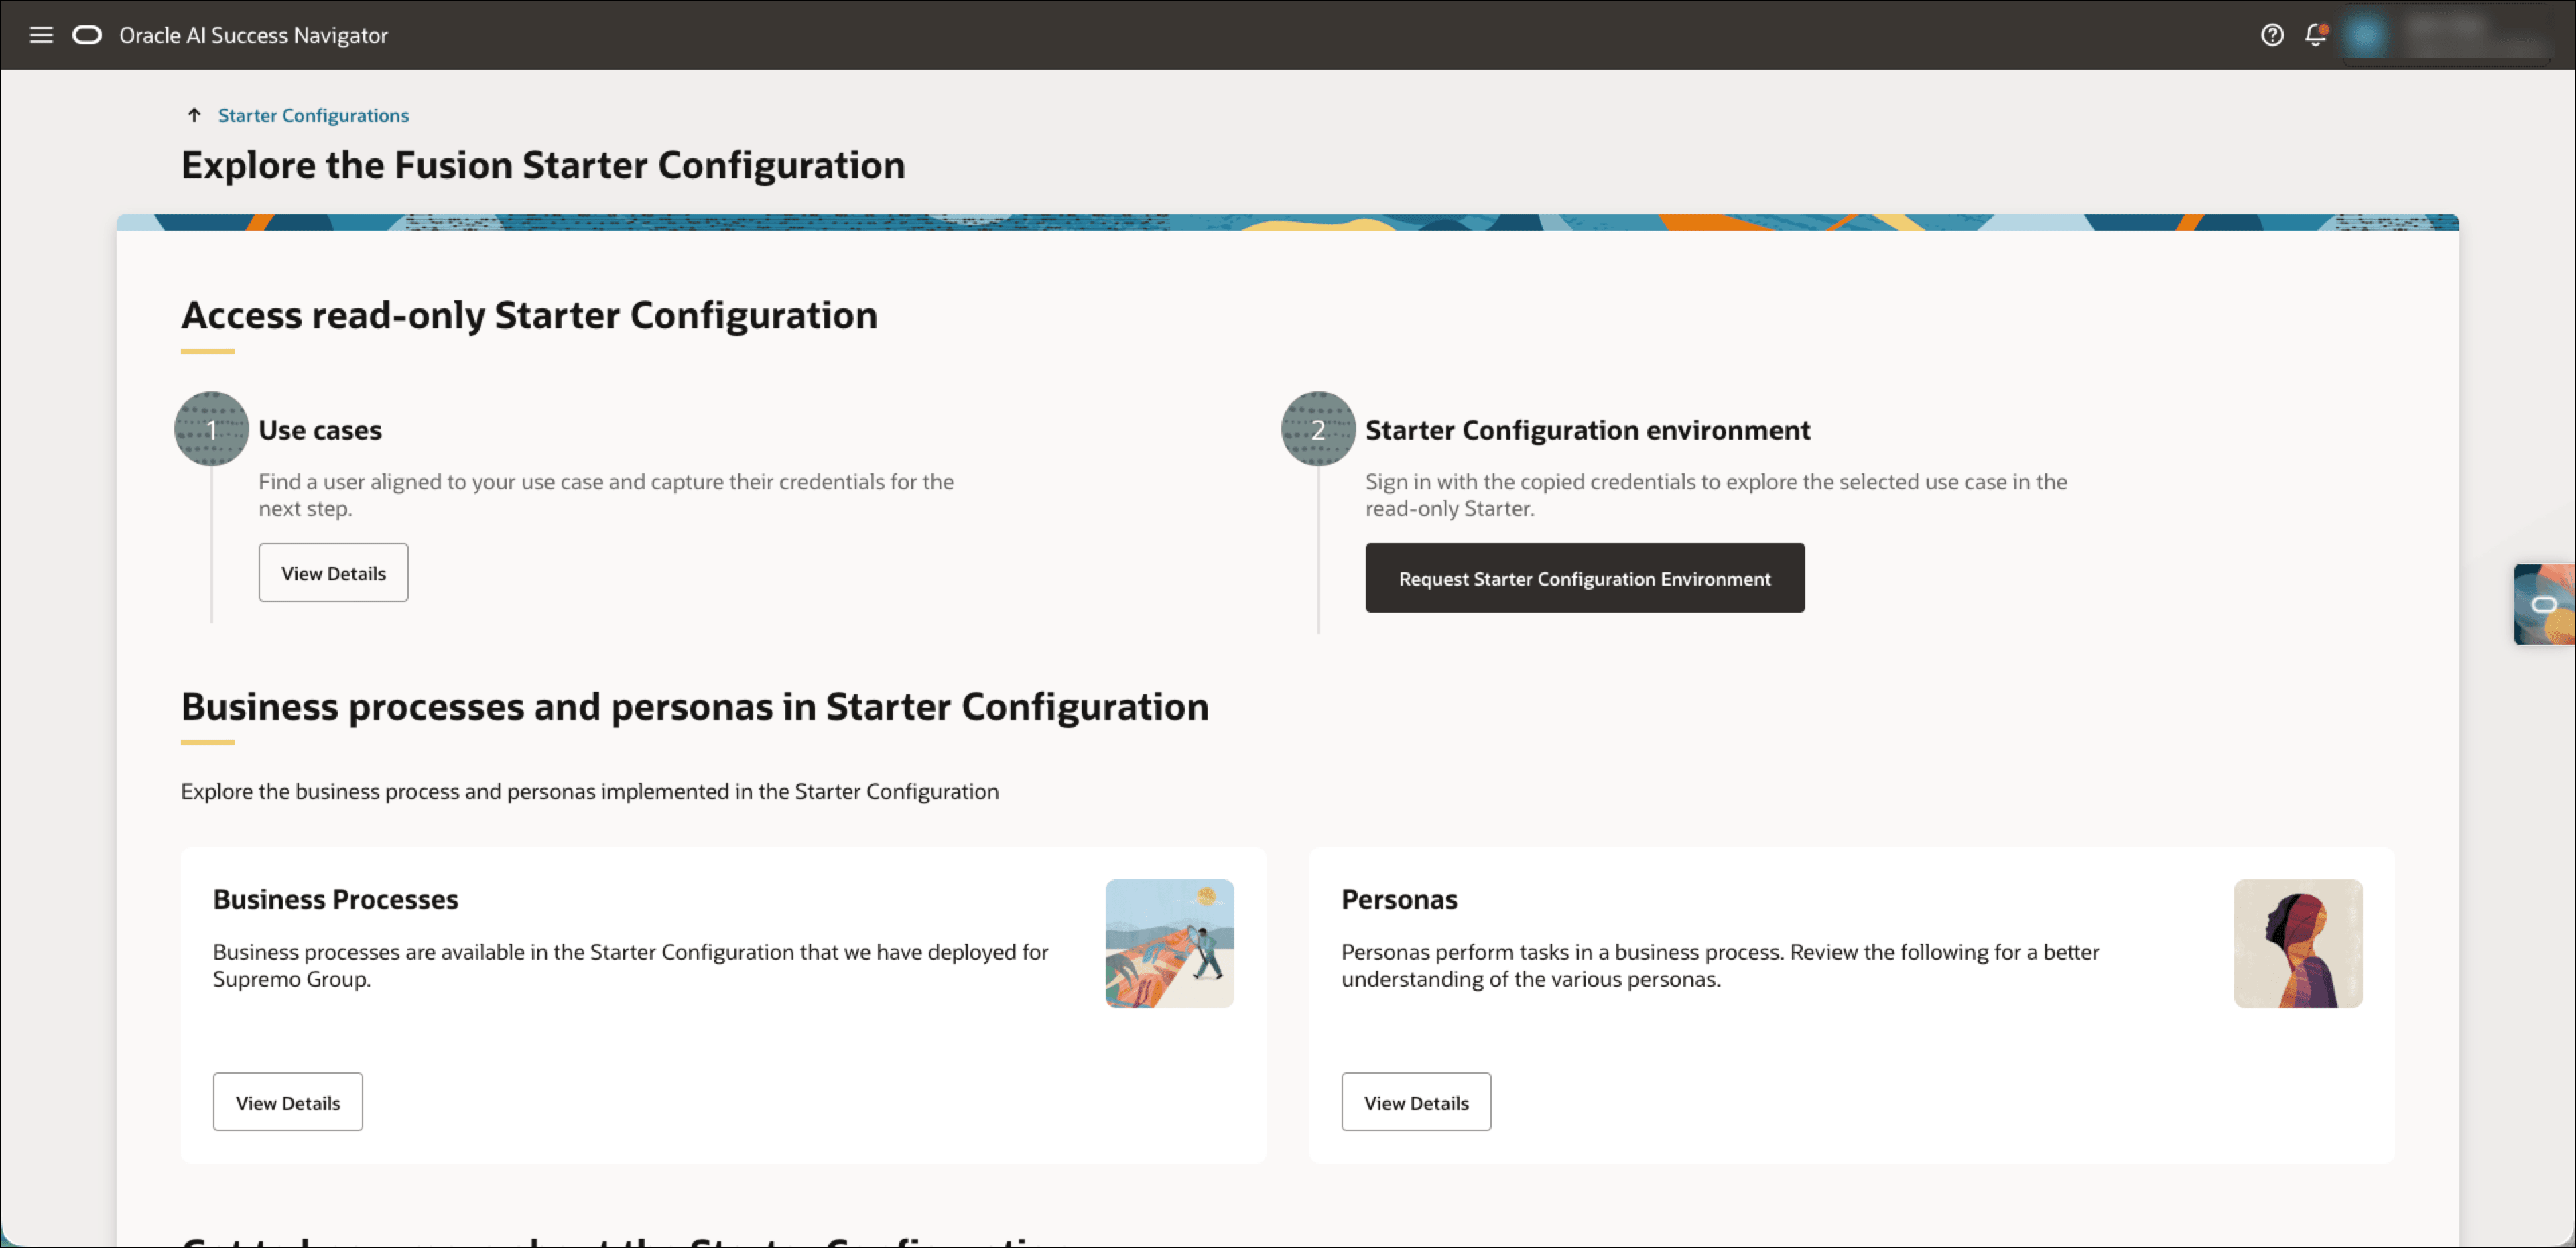The width and height of the screenshot is (2576, 1248).
Task: Click the Personas silhouette thumbnail
Action: [2298, 943]
